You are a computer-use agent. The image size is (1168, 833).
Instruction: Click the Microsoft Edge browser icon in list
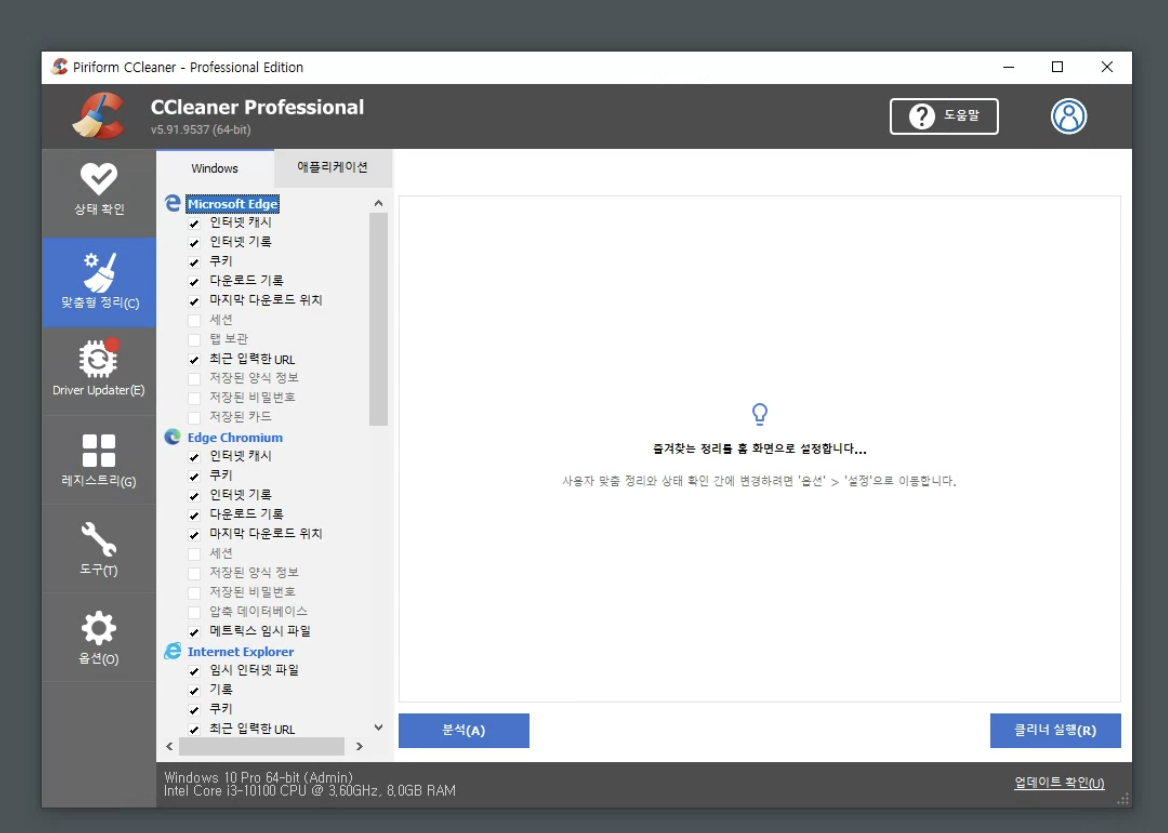pos(173,203)
